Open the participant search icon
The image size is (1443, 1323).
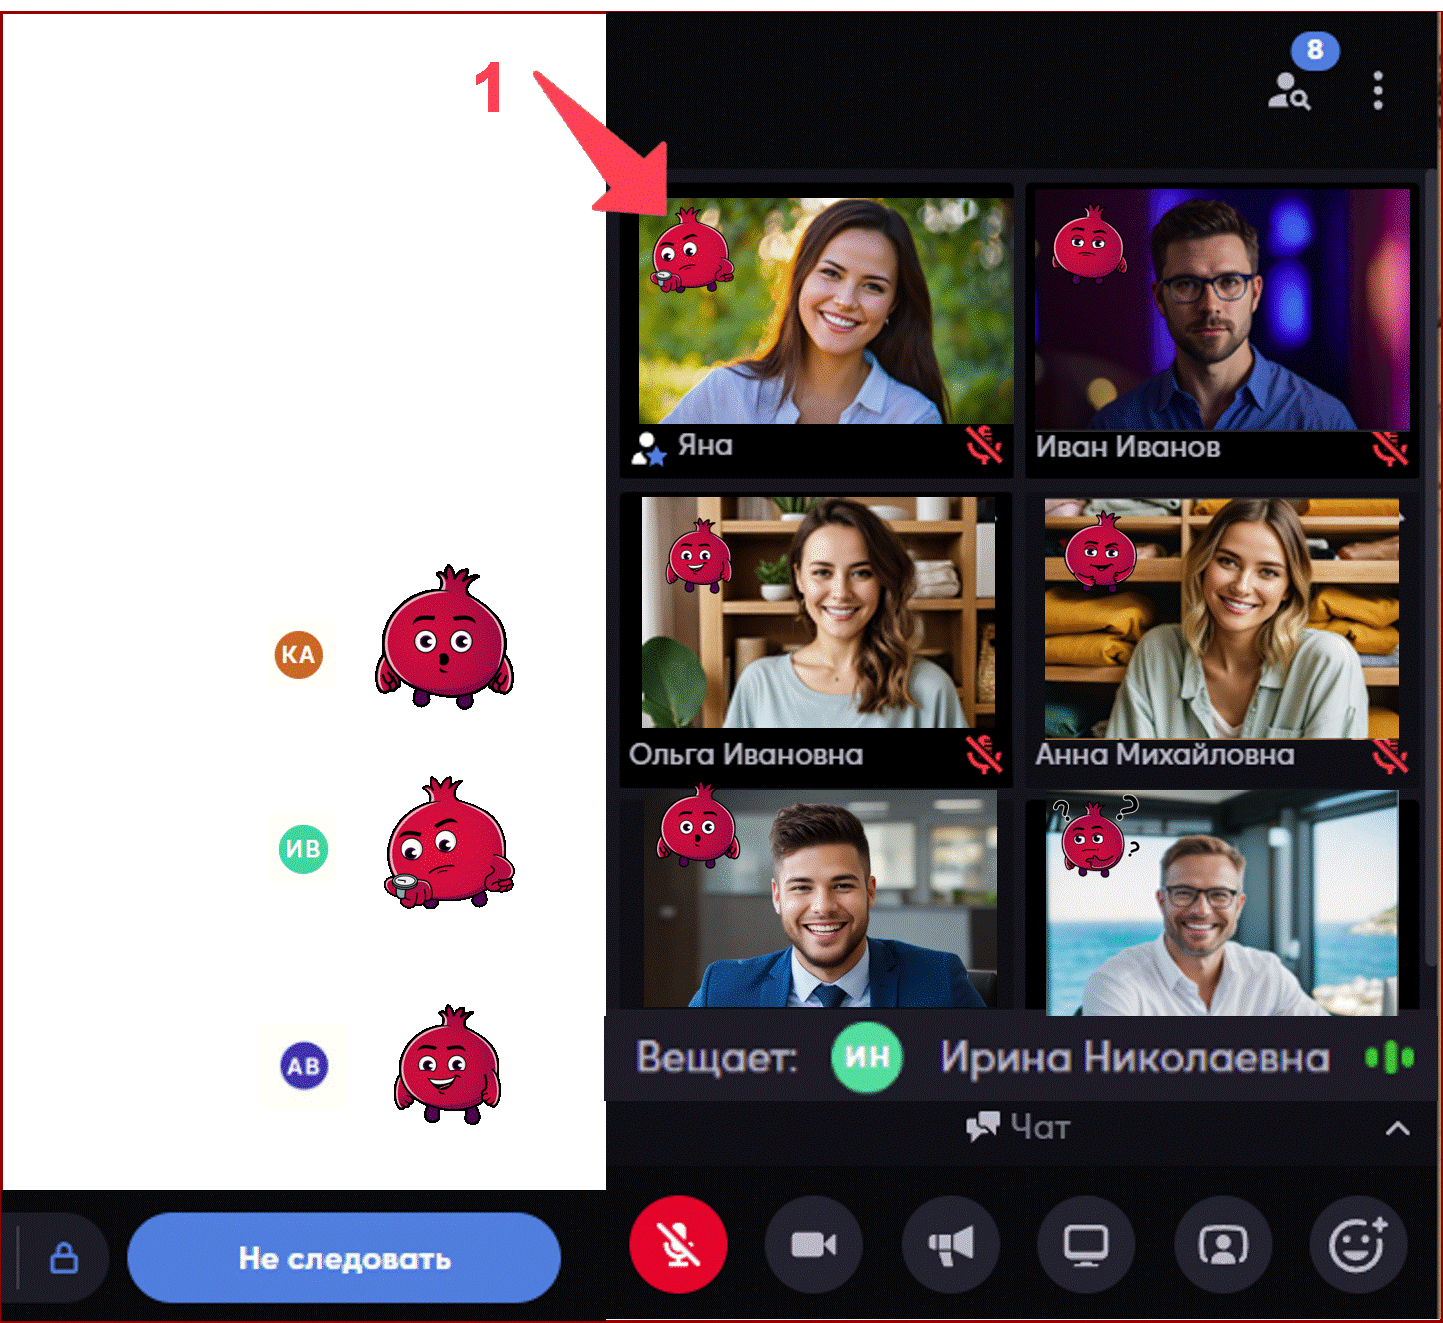(1289, 92)
